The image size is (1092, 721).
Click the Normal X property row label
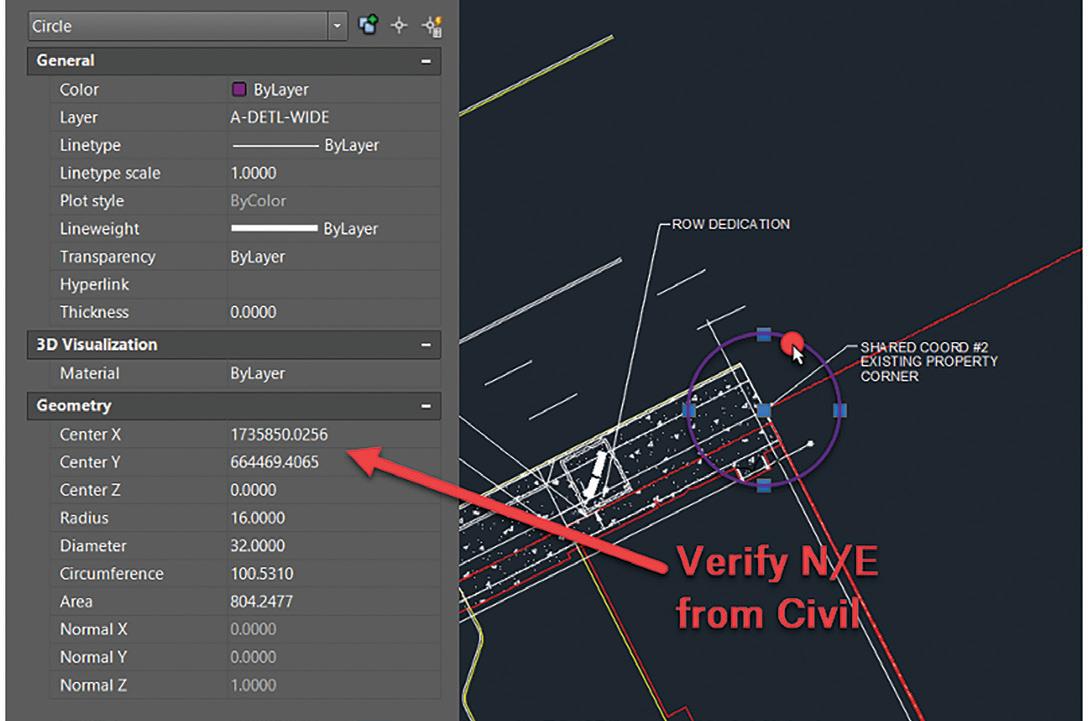pos(93,630)
